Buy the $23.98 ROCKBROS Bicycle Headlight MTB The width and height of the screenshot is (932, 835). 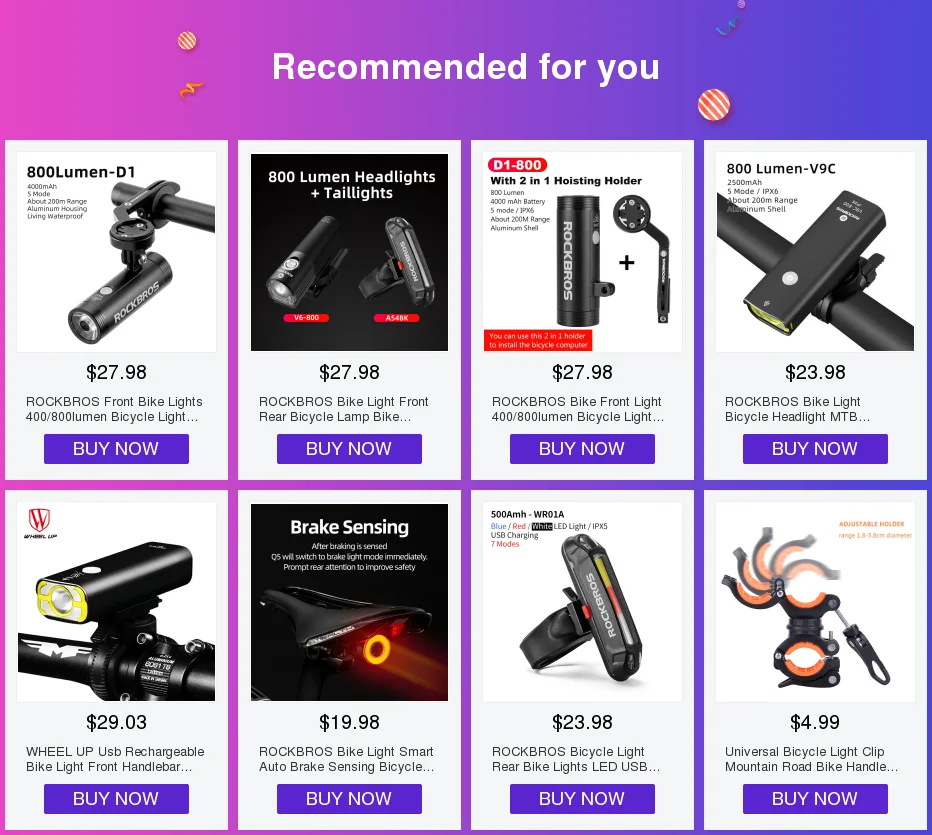[816, 449]
